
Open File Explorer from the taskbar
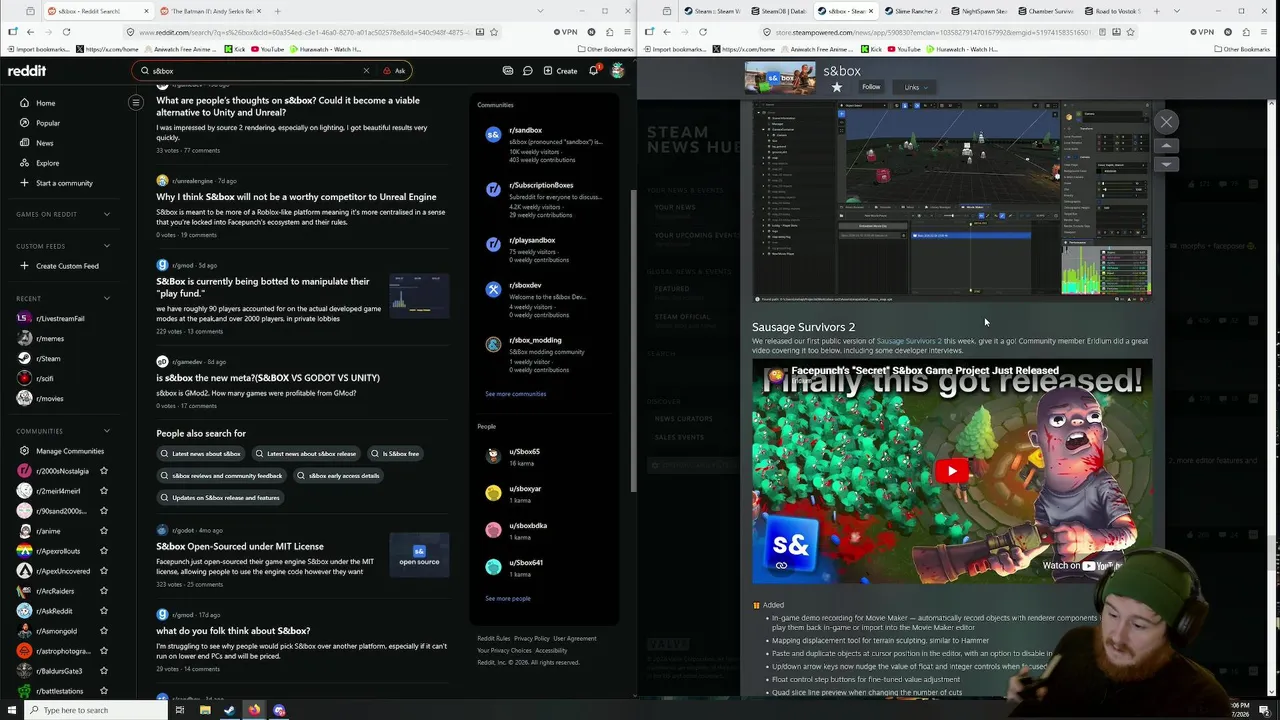(205, 710)
